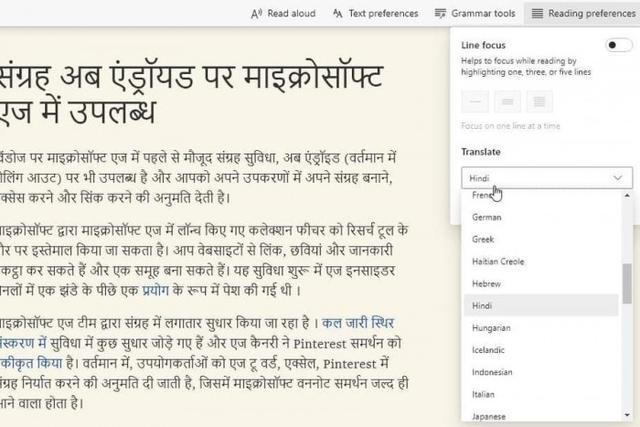
Task: Pick Hebrew from the dropdown list
Action: [x=541, y=284]
